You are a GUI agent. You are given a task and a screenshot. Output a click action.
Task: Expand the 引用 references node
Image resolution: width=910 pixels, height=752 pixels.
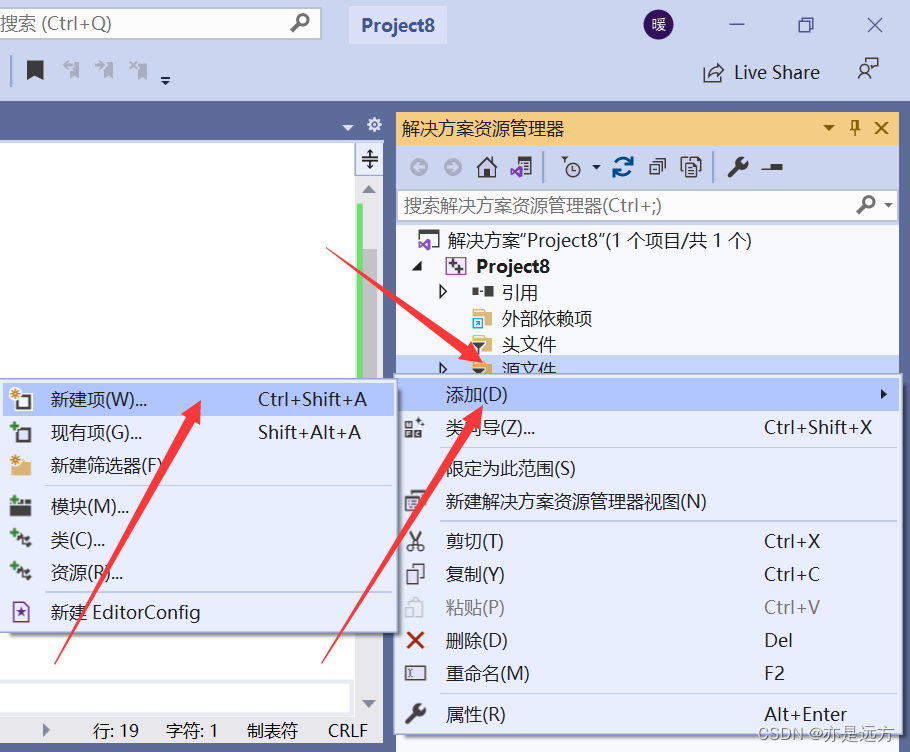443,291
